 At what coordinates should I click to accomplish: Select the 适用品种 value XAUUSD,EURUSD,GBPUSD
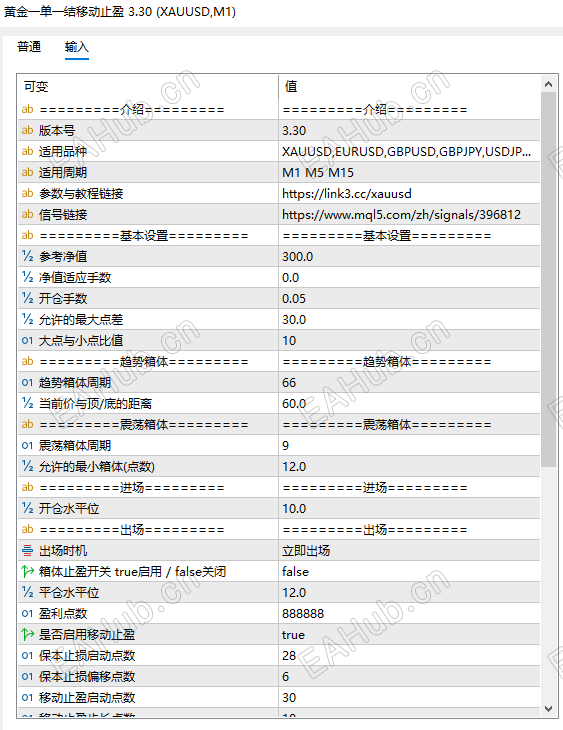409,151
